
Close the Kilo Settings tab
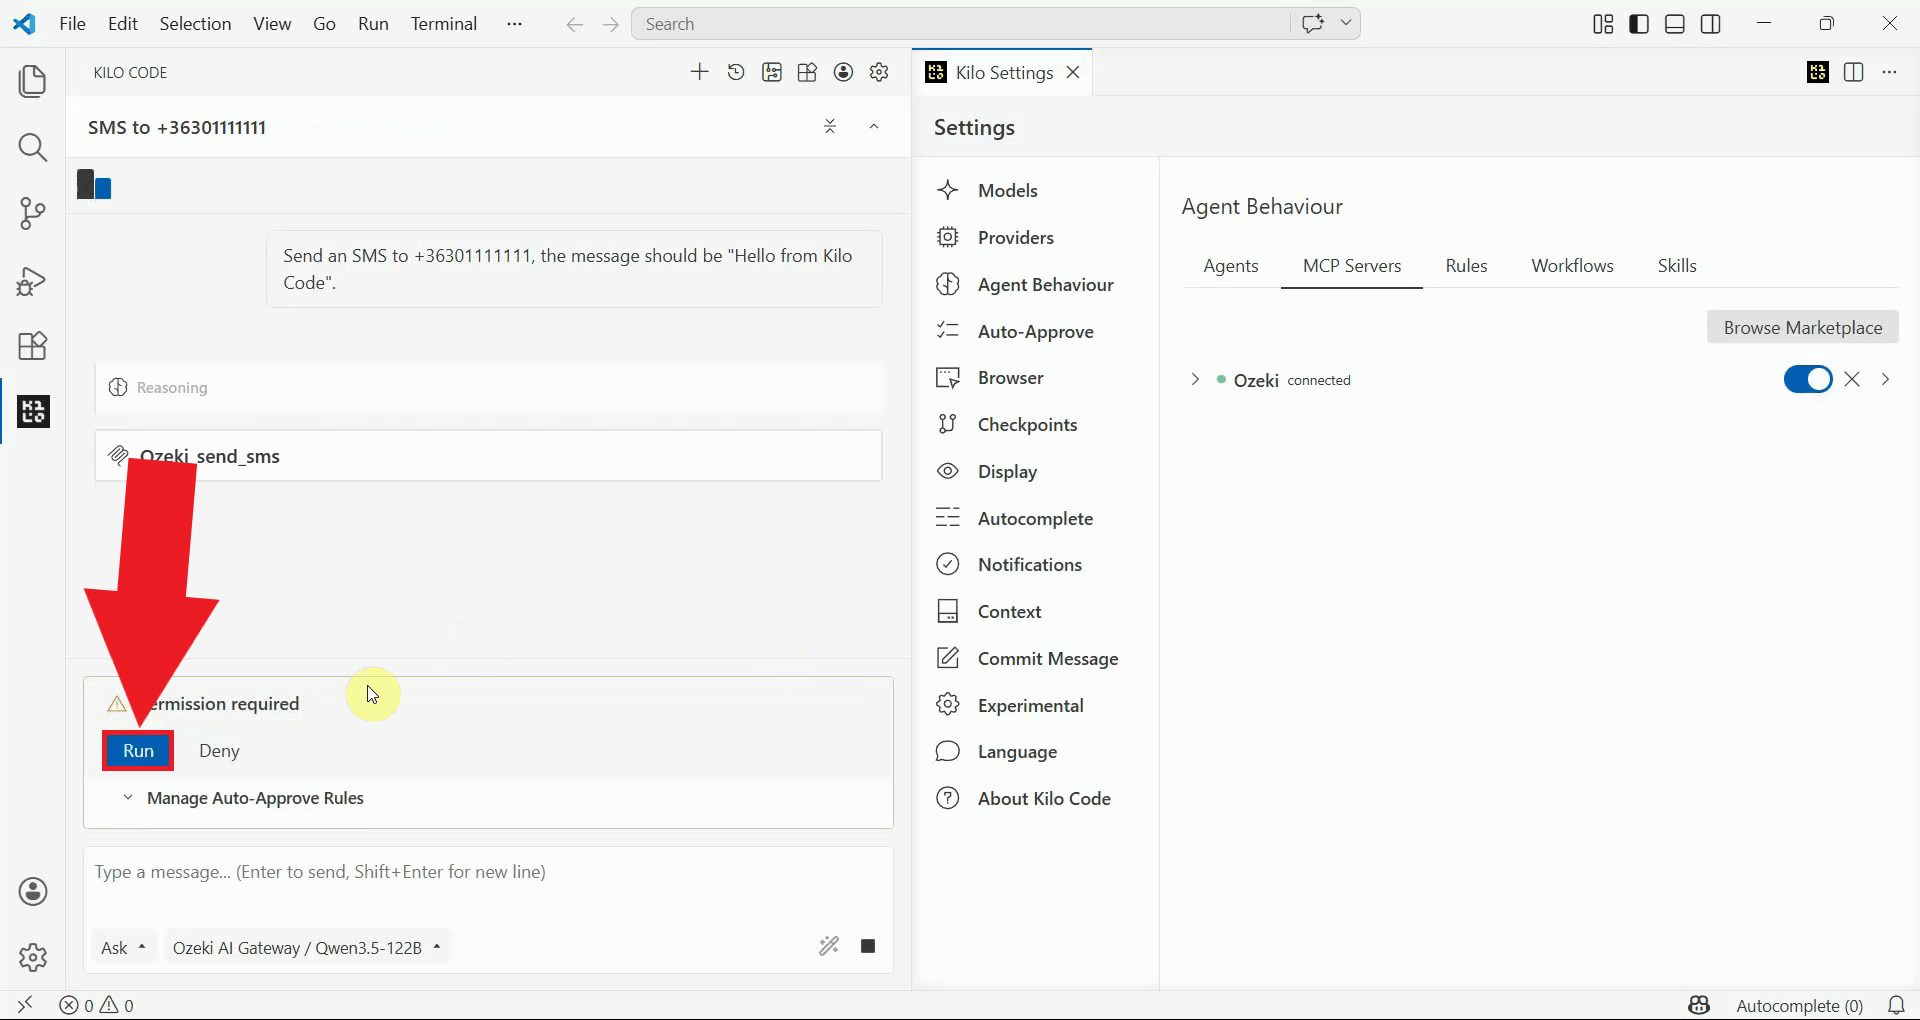[x=1073, y=72]
